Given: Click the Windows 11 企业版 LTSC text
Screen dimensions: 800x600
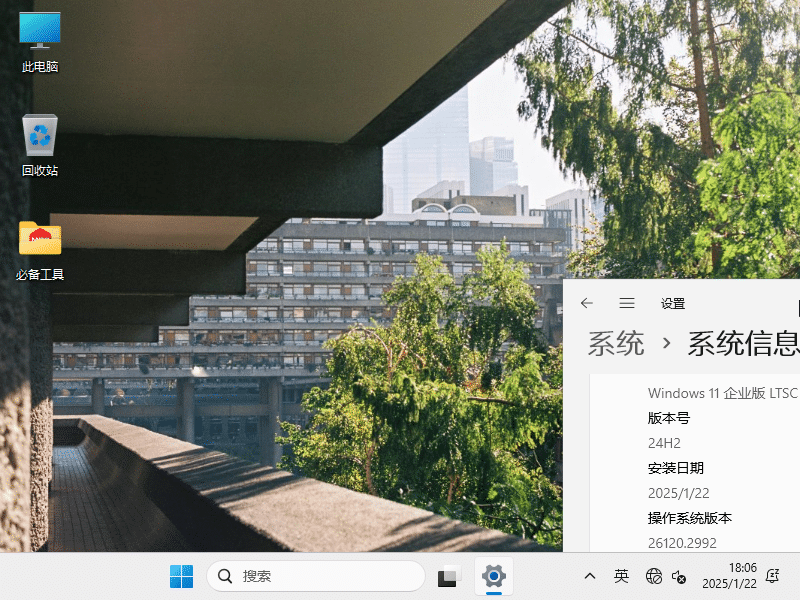Looking at the screenshot, I should (x=722, y=393).
